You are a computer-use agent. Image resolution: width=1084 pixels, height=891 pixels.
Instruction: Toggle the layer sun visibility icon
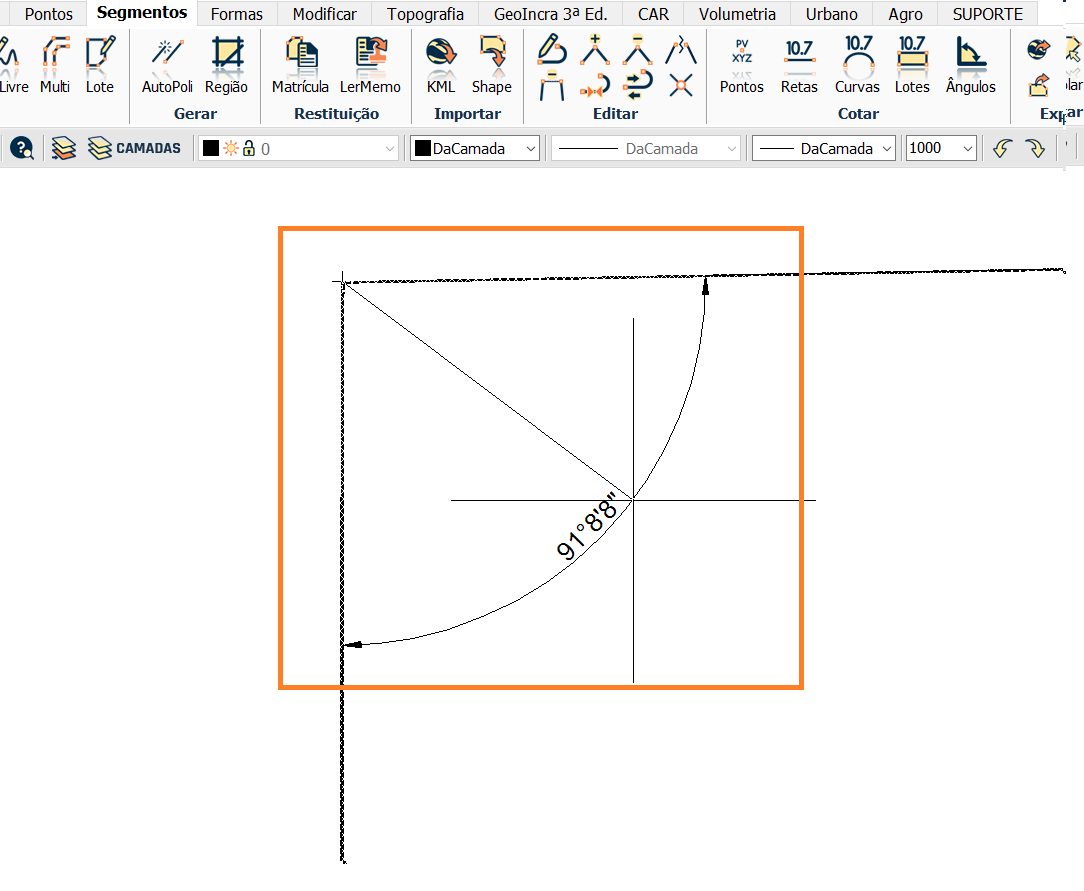click(x=231, y=149)
